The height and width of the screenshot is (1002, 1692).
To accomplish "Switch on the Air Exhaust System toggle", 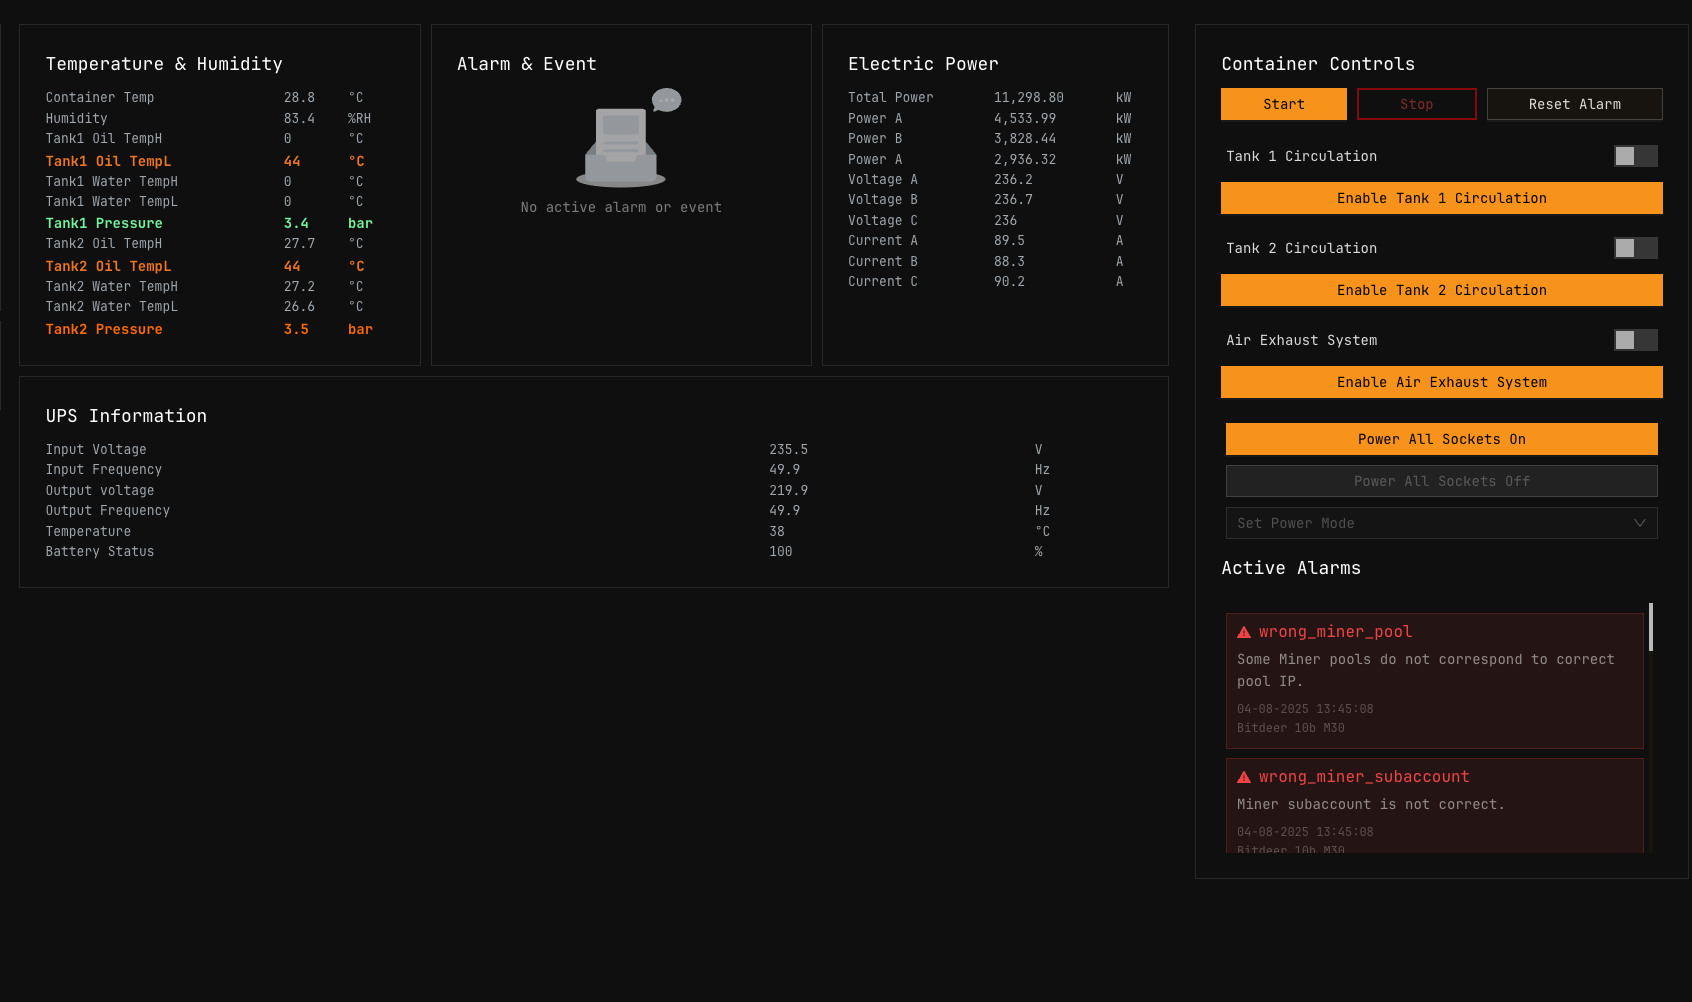I will click(1635, 340).
